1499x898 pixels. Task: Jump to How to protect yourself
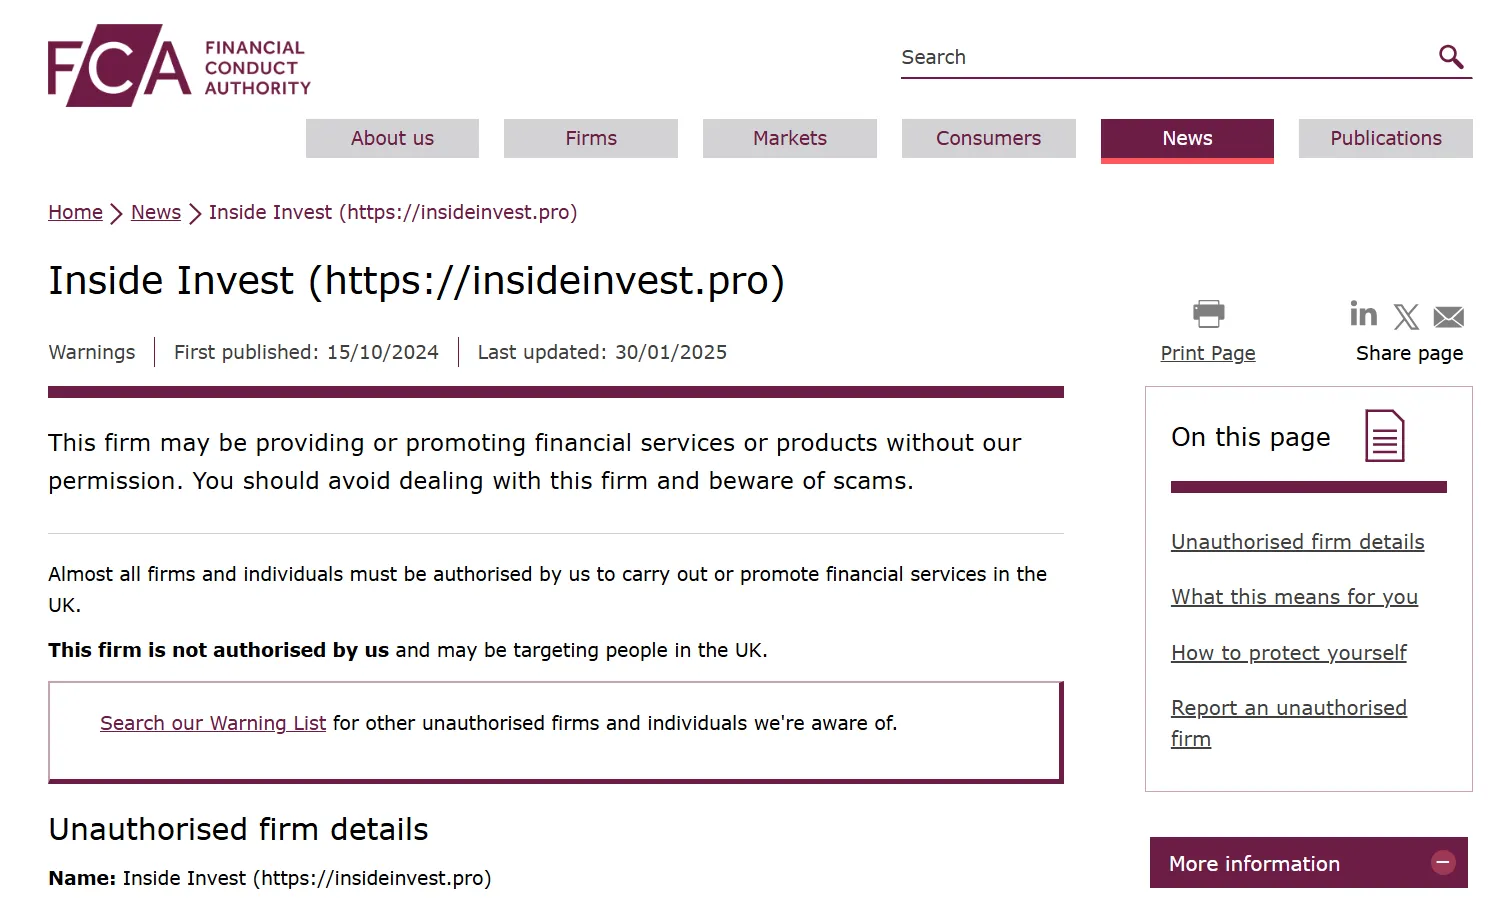click(1289, 653)
